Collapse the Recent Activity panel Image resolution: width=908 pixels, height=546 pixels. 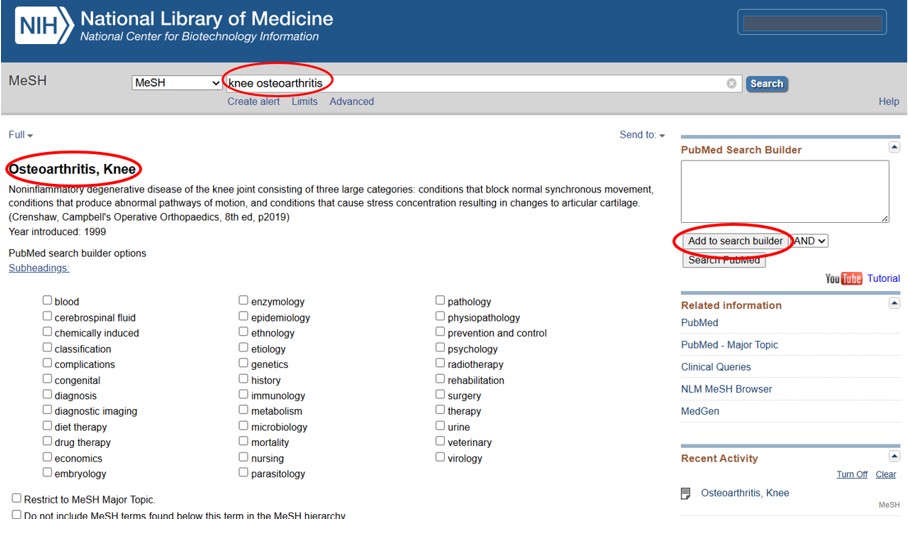pos(894,456)
